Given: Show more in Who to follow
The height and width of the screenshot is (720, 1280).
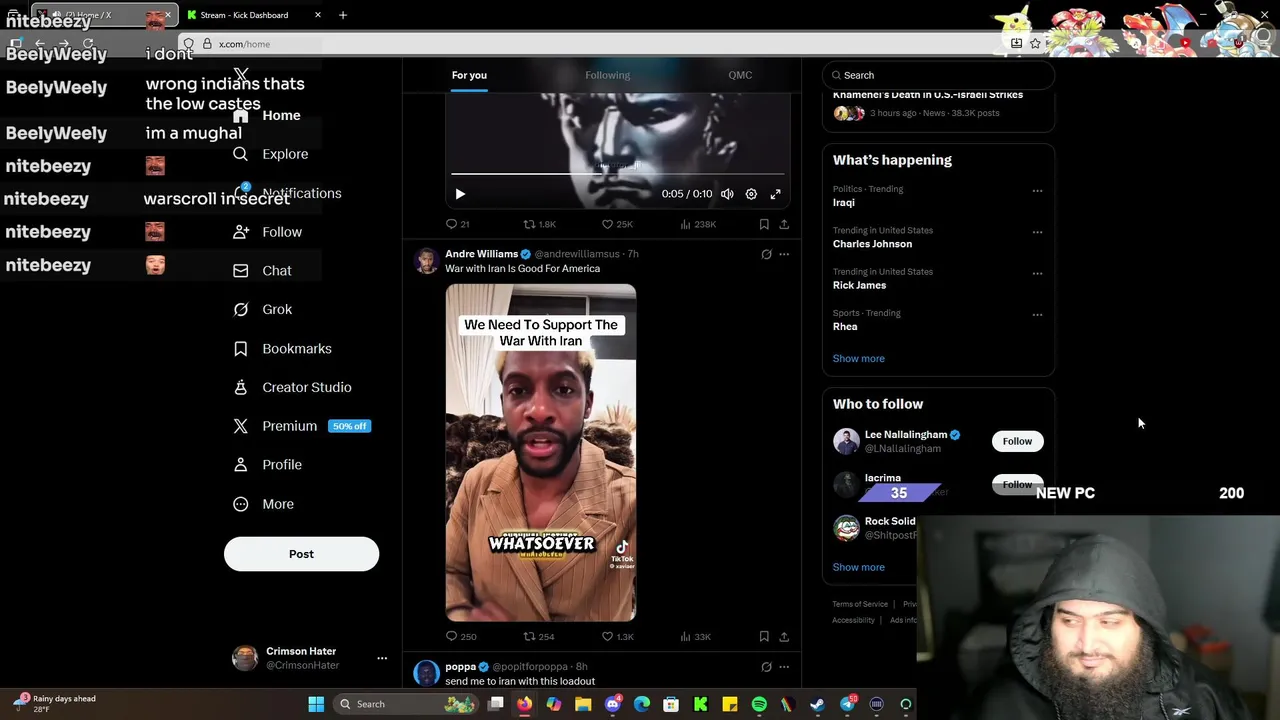Looking at the screenshot, I should click(858, 567).
